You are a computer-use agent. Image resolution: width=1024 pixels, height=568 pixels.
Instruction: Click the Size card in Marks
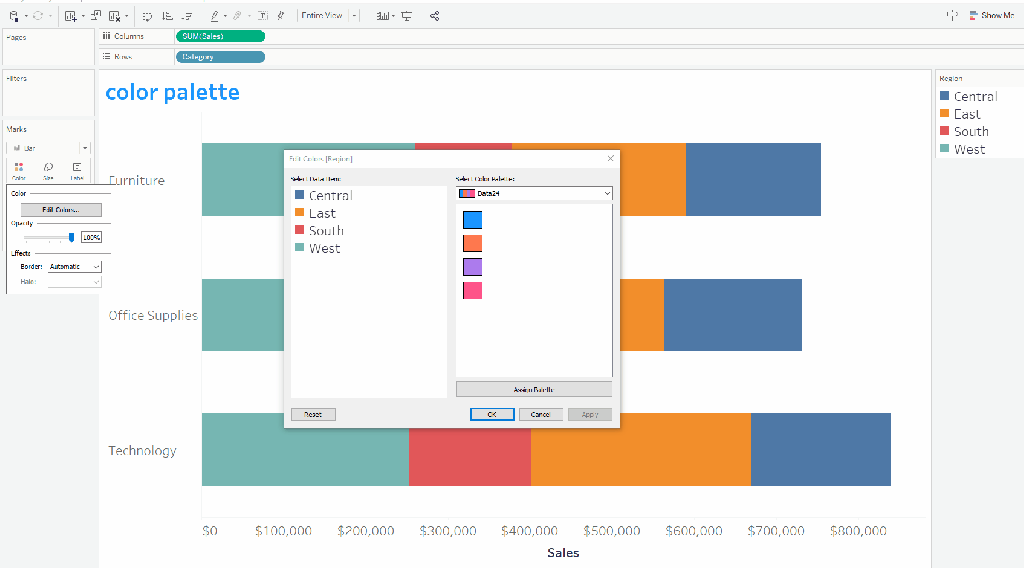[x=47, y=169]
